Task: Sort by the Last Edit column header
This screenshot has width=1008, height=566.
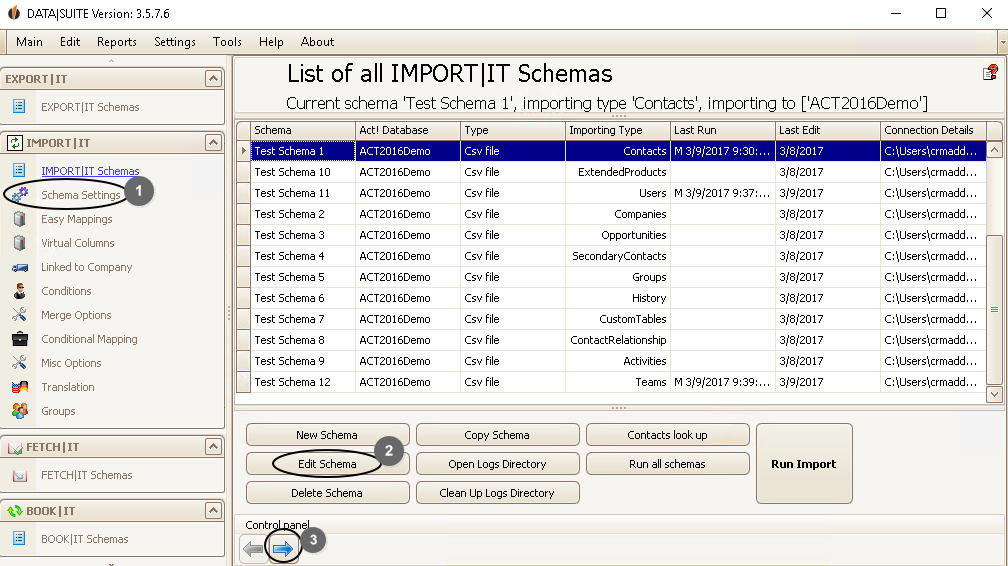Action: pyautogui.click(x=827, y=130)
